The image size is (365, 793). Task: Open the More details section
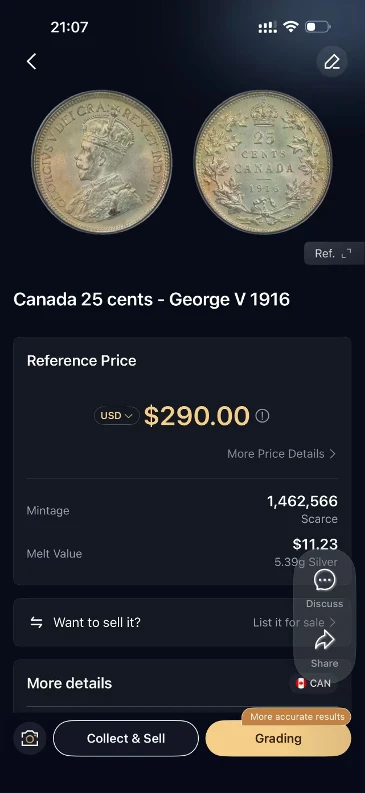click(69, 683)
